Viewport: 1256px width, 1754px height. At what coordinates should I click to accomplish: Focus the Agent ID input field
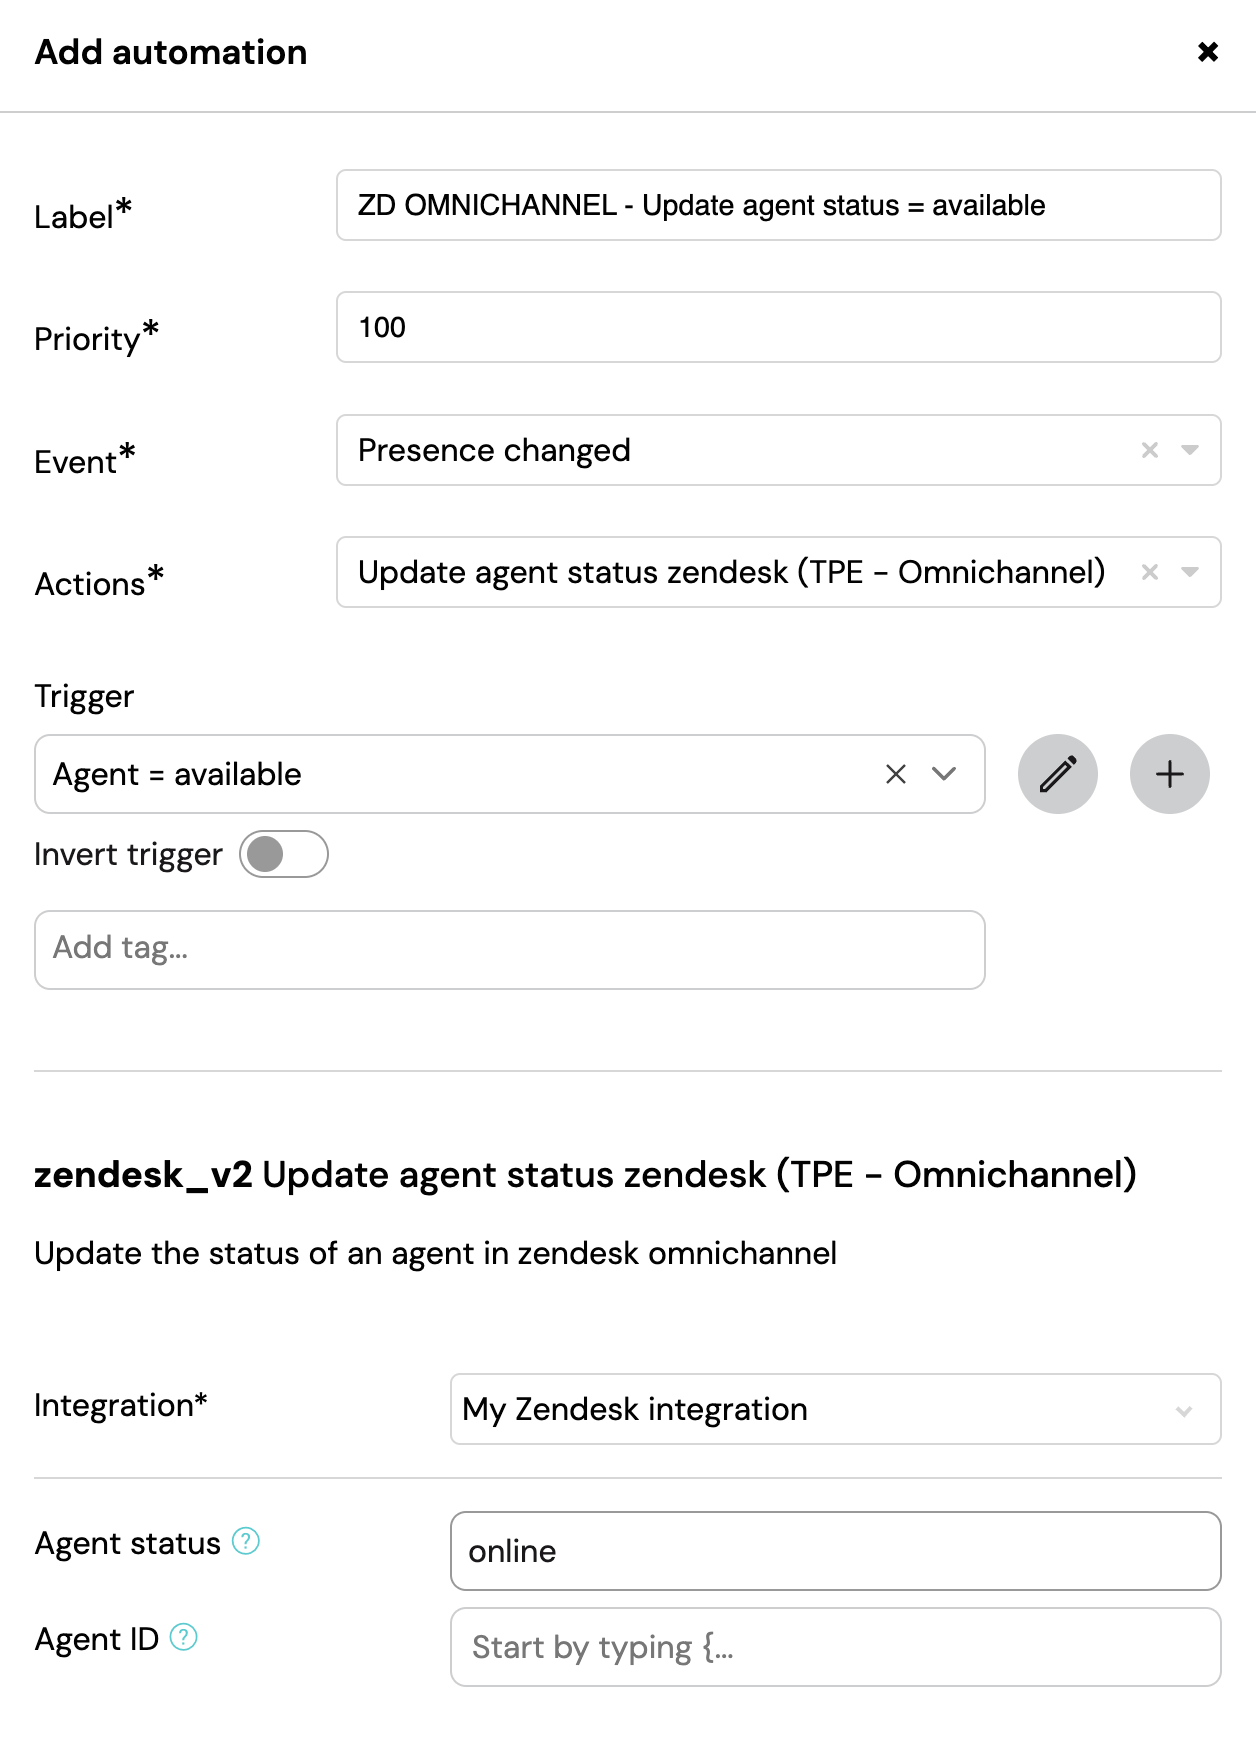(x=835, y=1647)
